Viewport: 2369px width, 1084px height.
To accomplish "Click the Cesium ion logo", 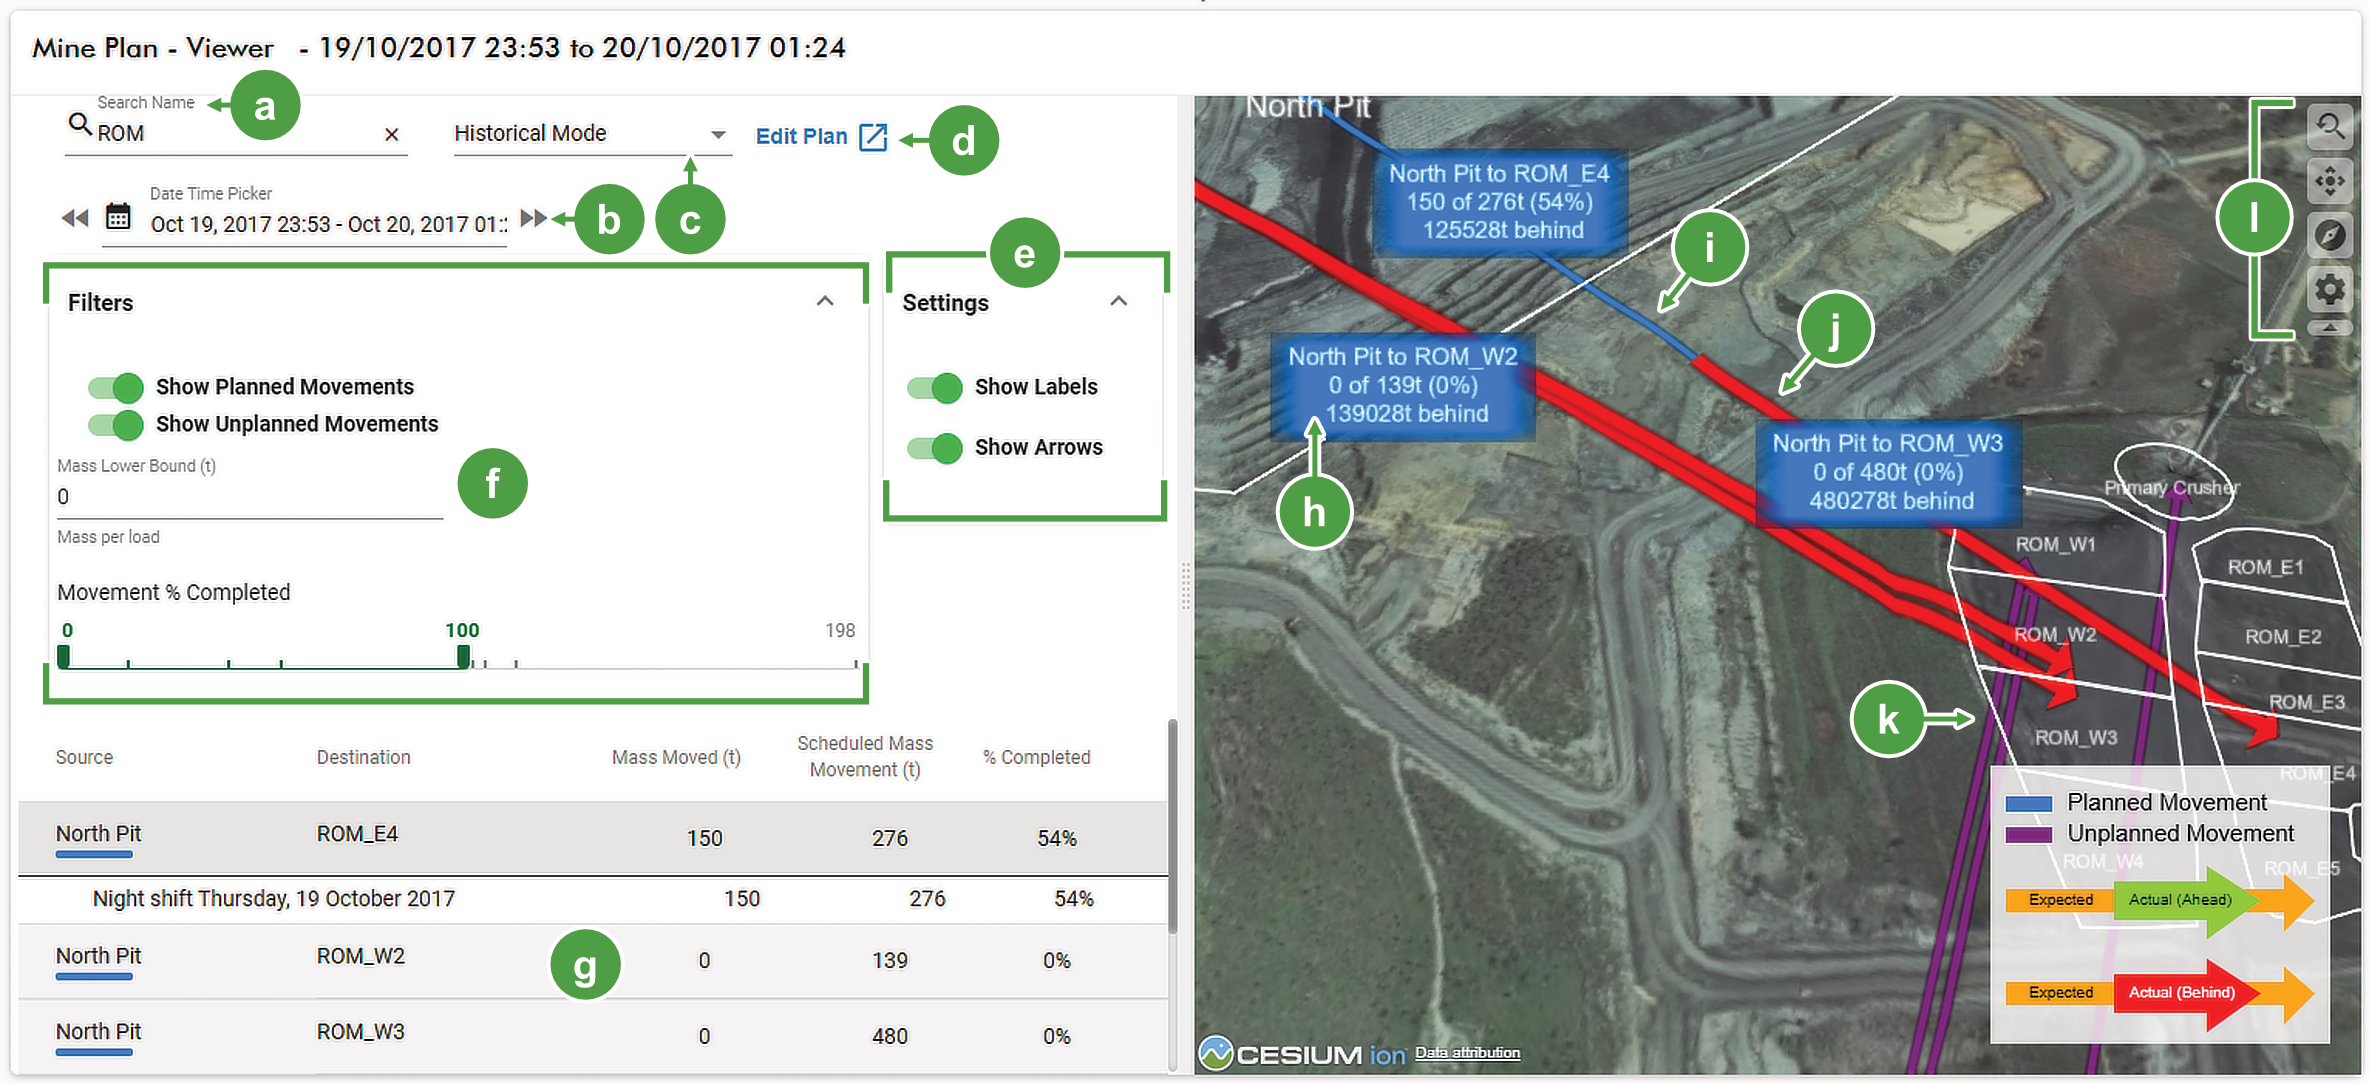I will coord(1302,1053).
